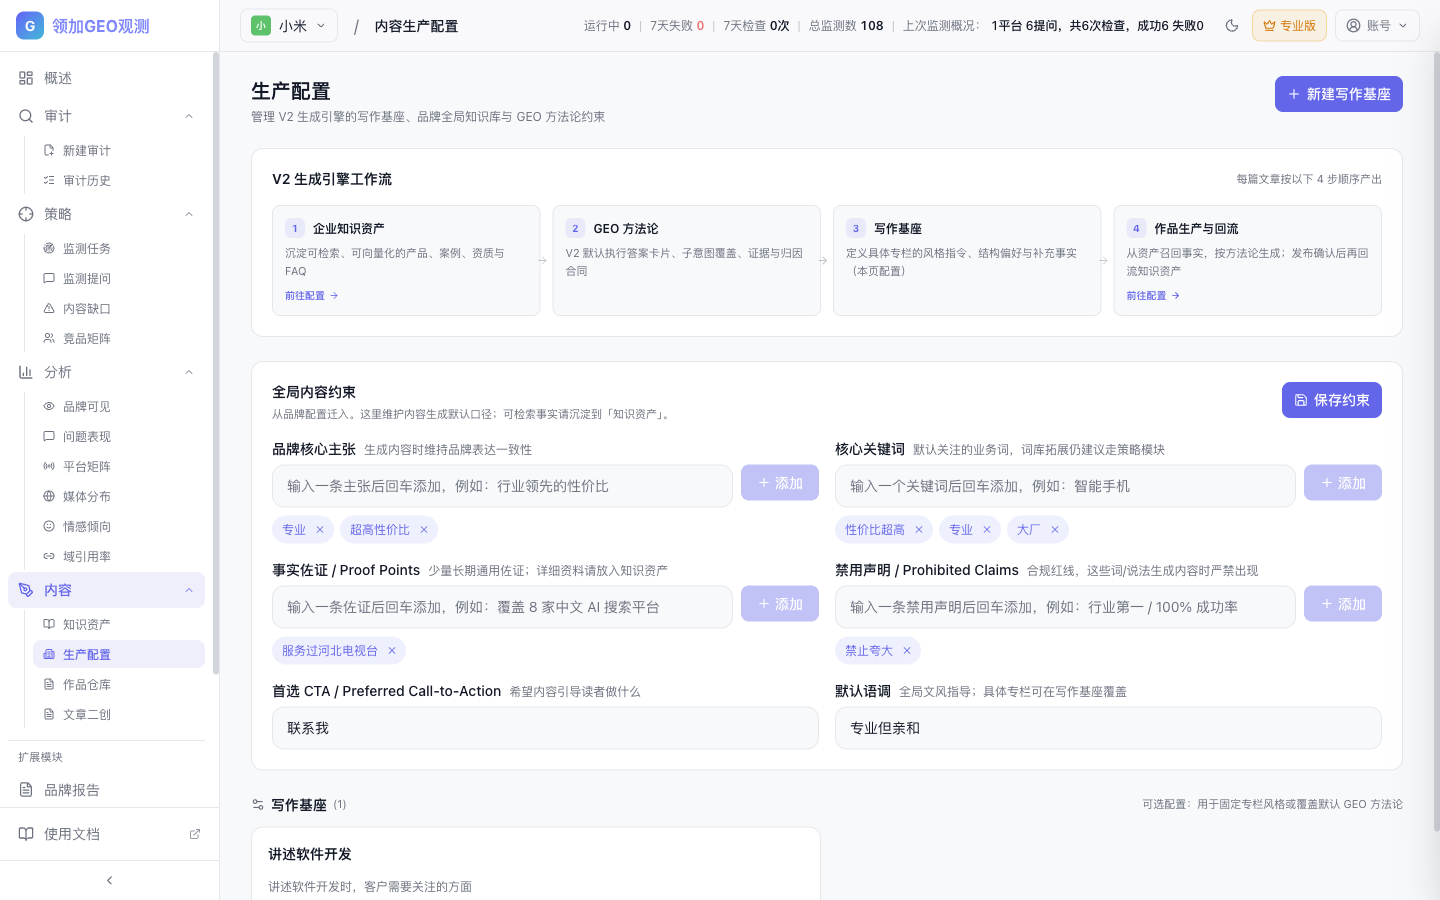Click the 写作基座 workflow step

point(967,260)
